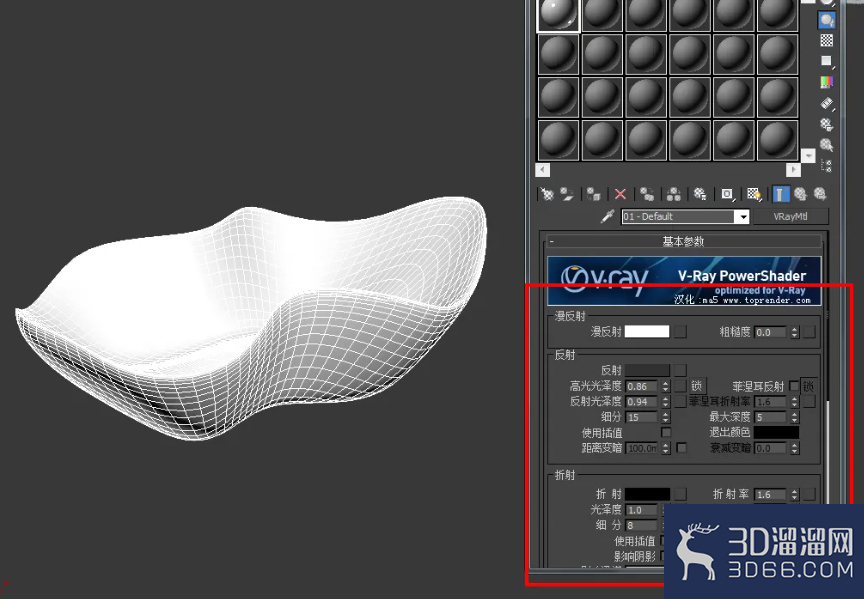Screen dimensions: 864x599
Task: Click the red X Reset Material icon
Action: [620, 194]
